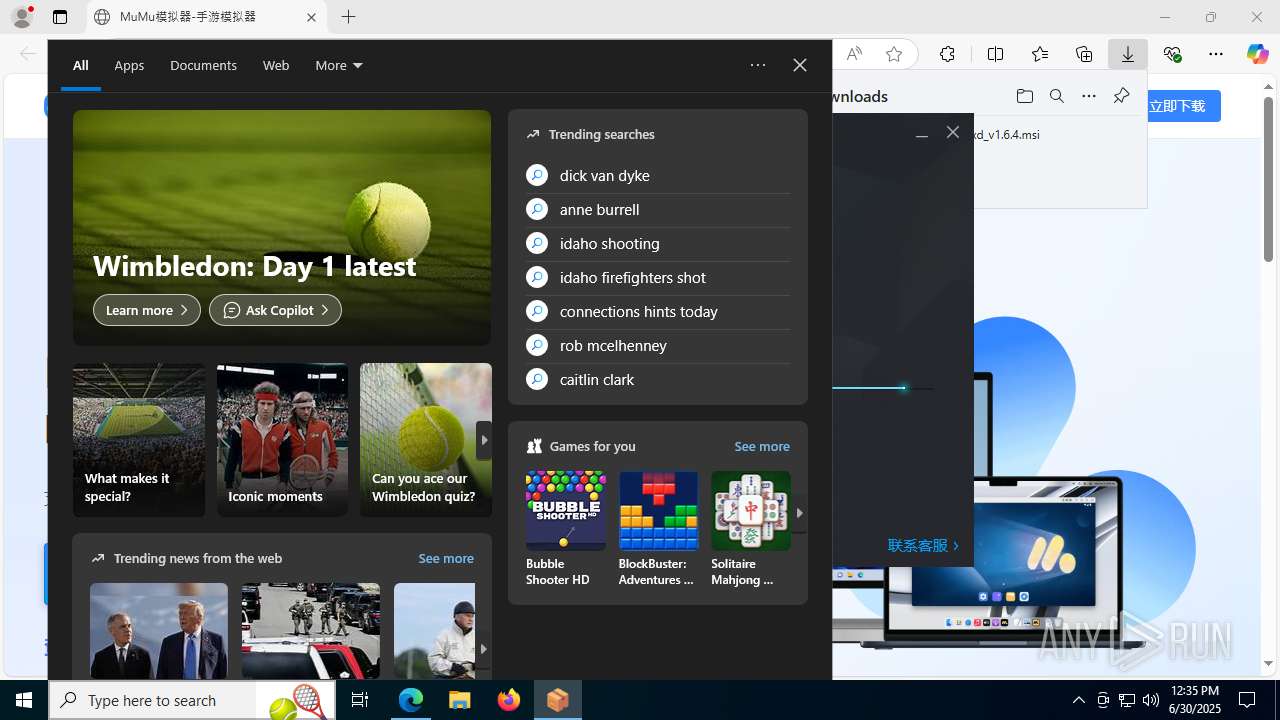This screenshot has width=1280, height=720.
Task: Search trending topic rob mcelhenney
Action: point(658,345)
